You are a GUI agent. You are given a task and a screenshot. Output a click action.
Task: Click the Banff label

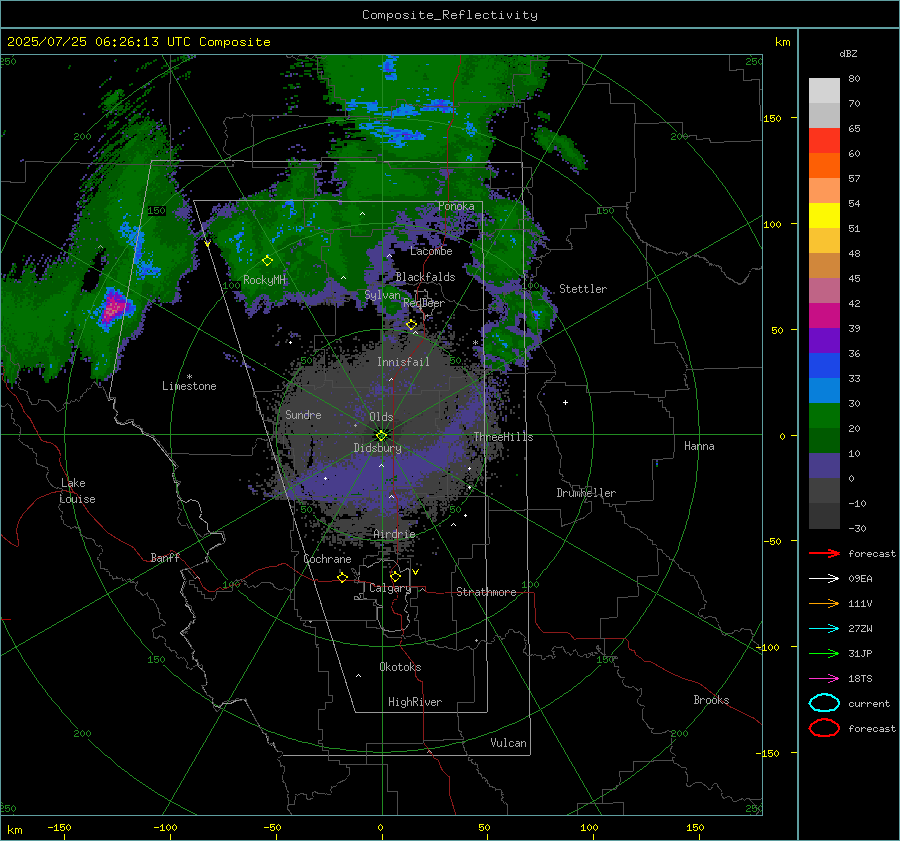[x=165, y=557]
